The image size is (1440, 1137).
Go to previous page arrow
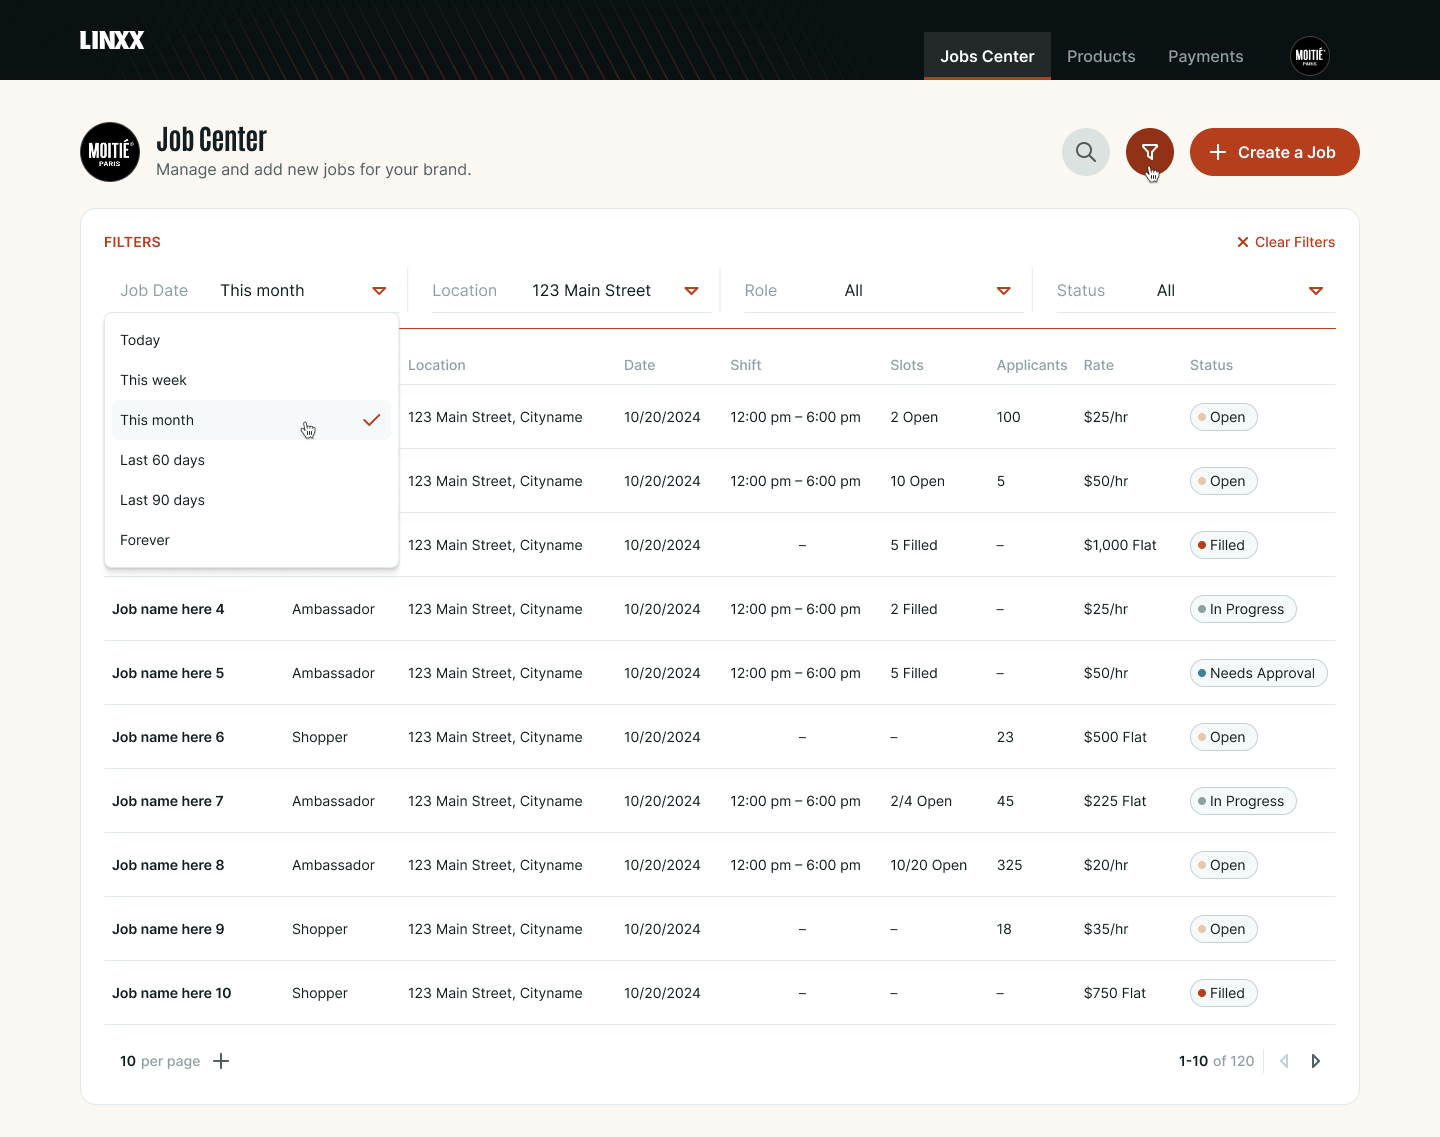(x=1284, y=1061)
